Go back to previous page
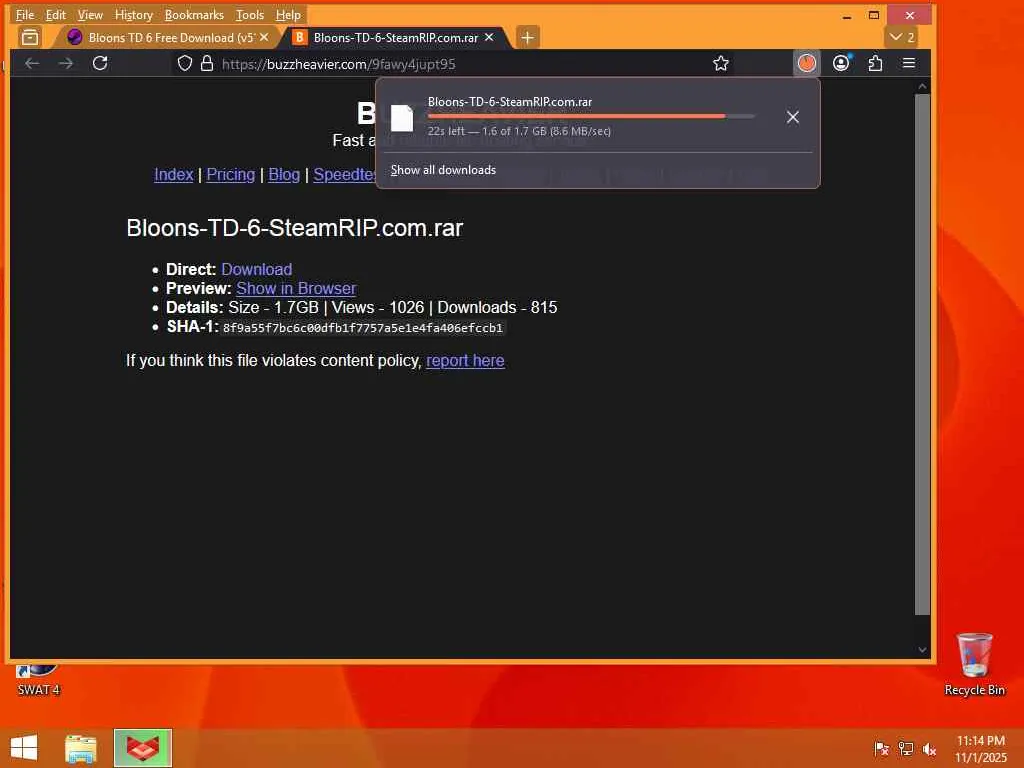 [x=32, y=63]
